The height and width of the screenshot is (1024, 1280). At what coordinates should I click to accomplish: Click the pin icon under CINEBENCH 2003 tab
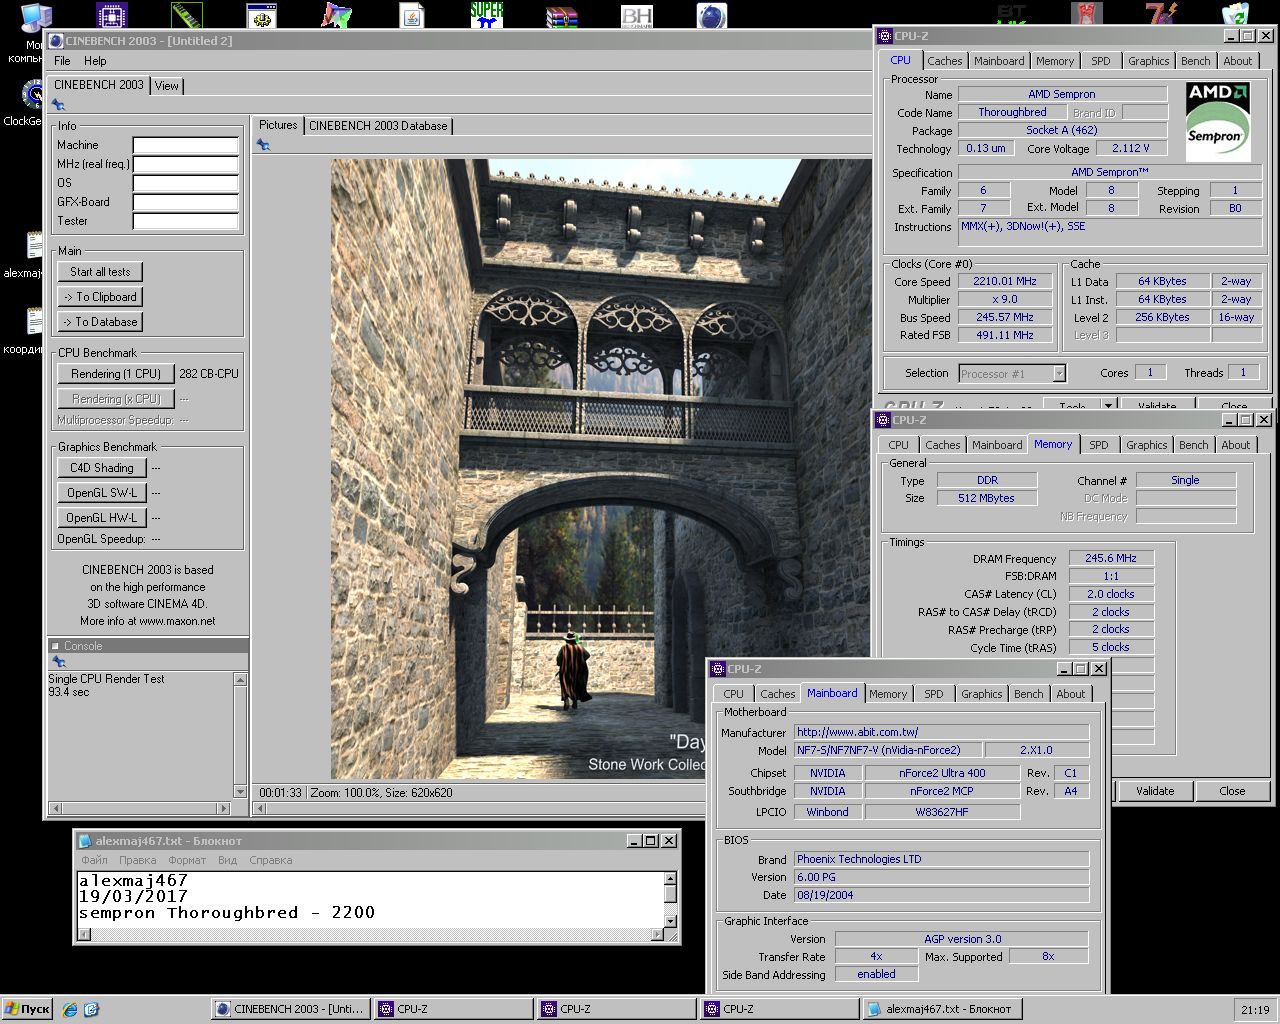pyautogui.click(x=58, y=105)
